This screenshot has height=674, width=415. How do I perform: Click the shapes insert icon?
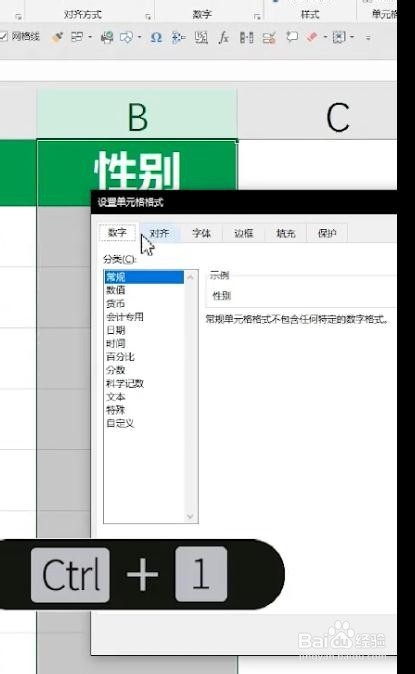(x=126, y=37)
